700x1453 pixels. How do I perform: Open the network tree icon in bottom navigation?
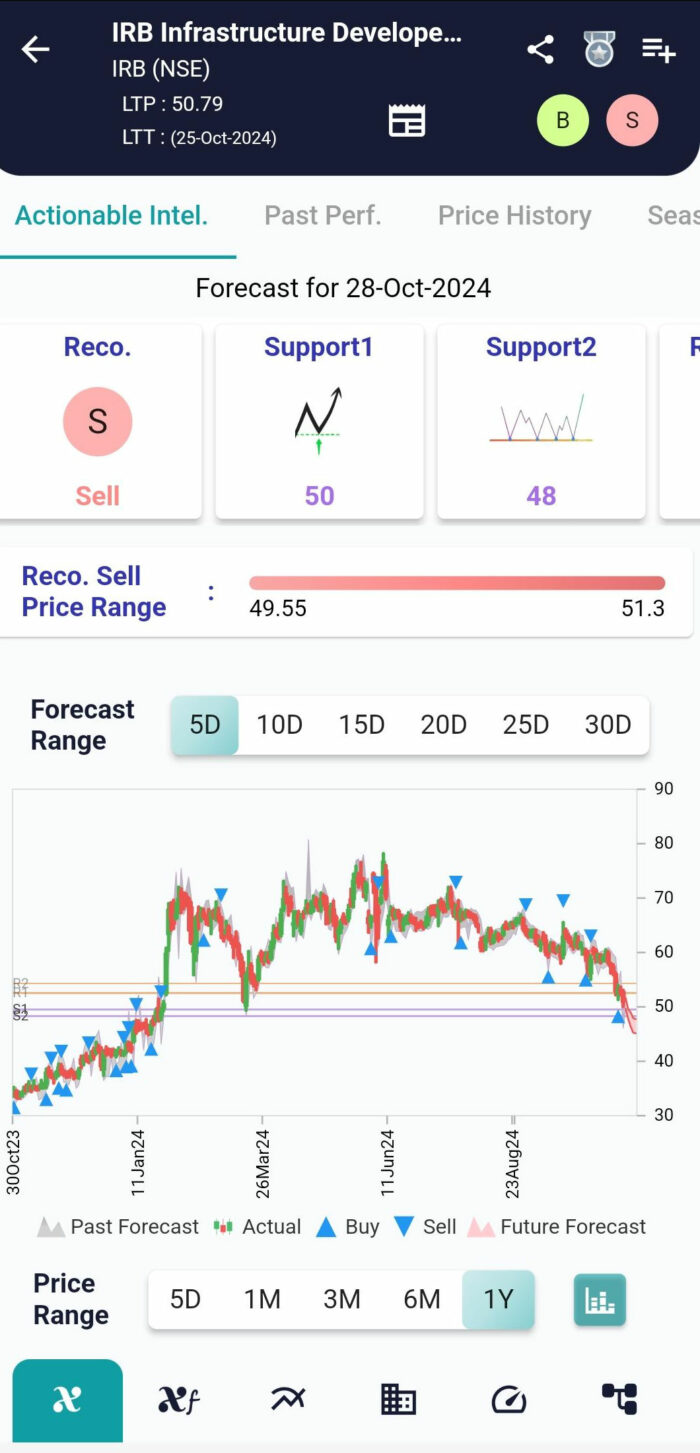619,1399
